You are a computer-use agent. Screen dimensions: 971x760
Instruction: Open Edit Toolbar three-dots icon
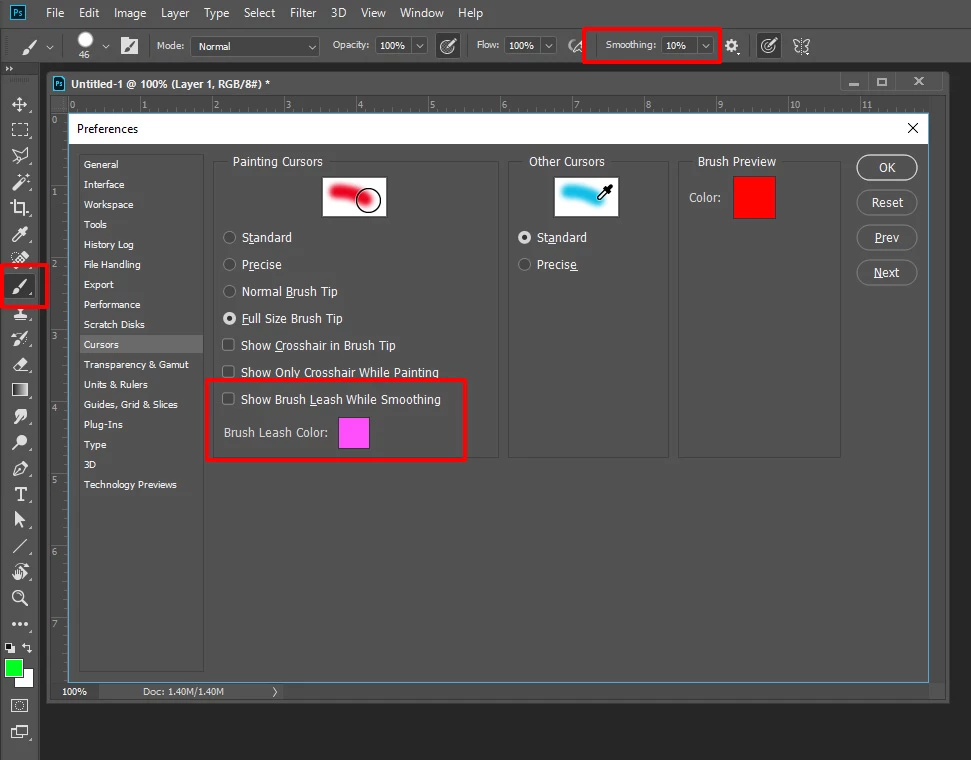(20, 624)
